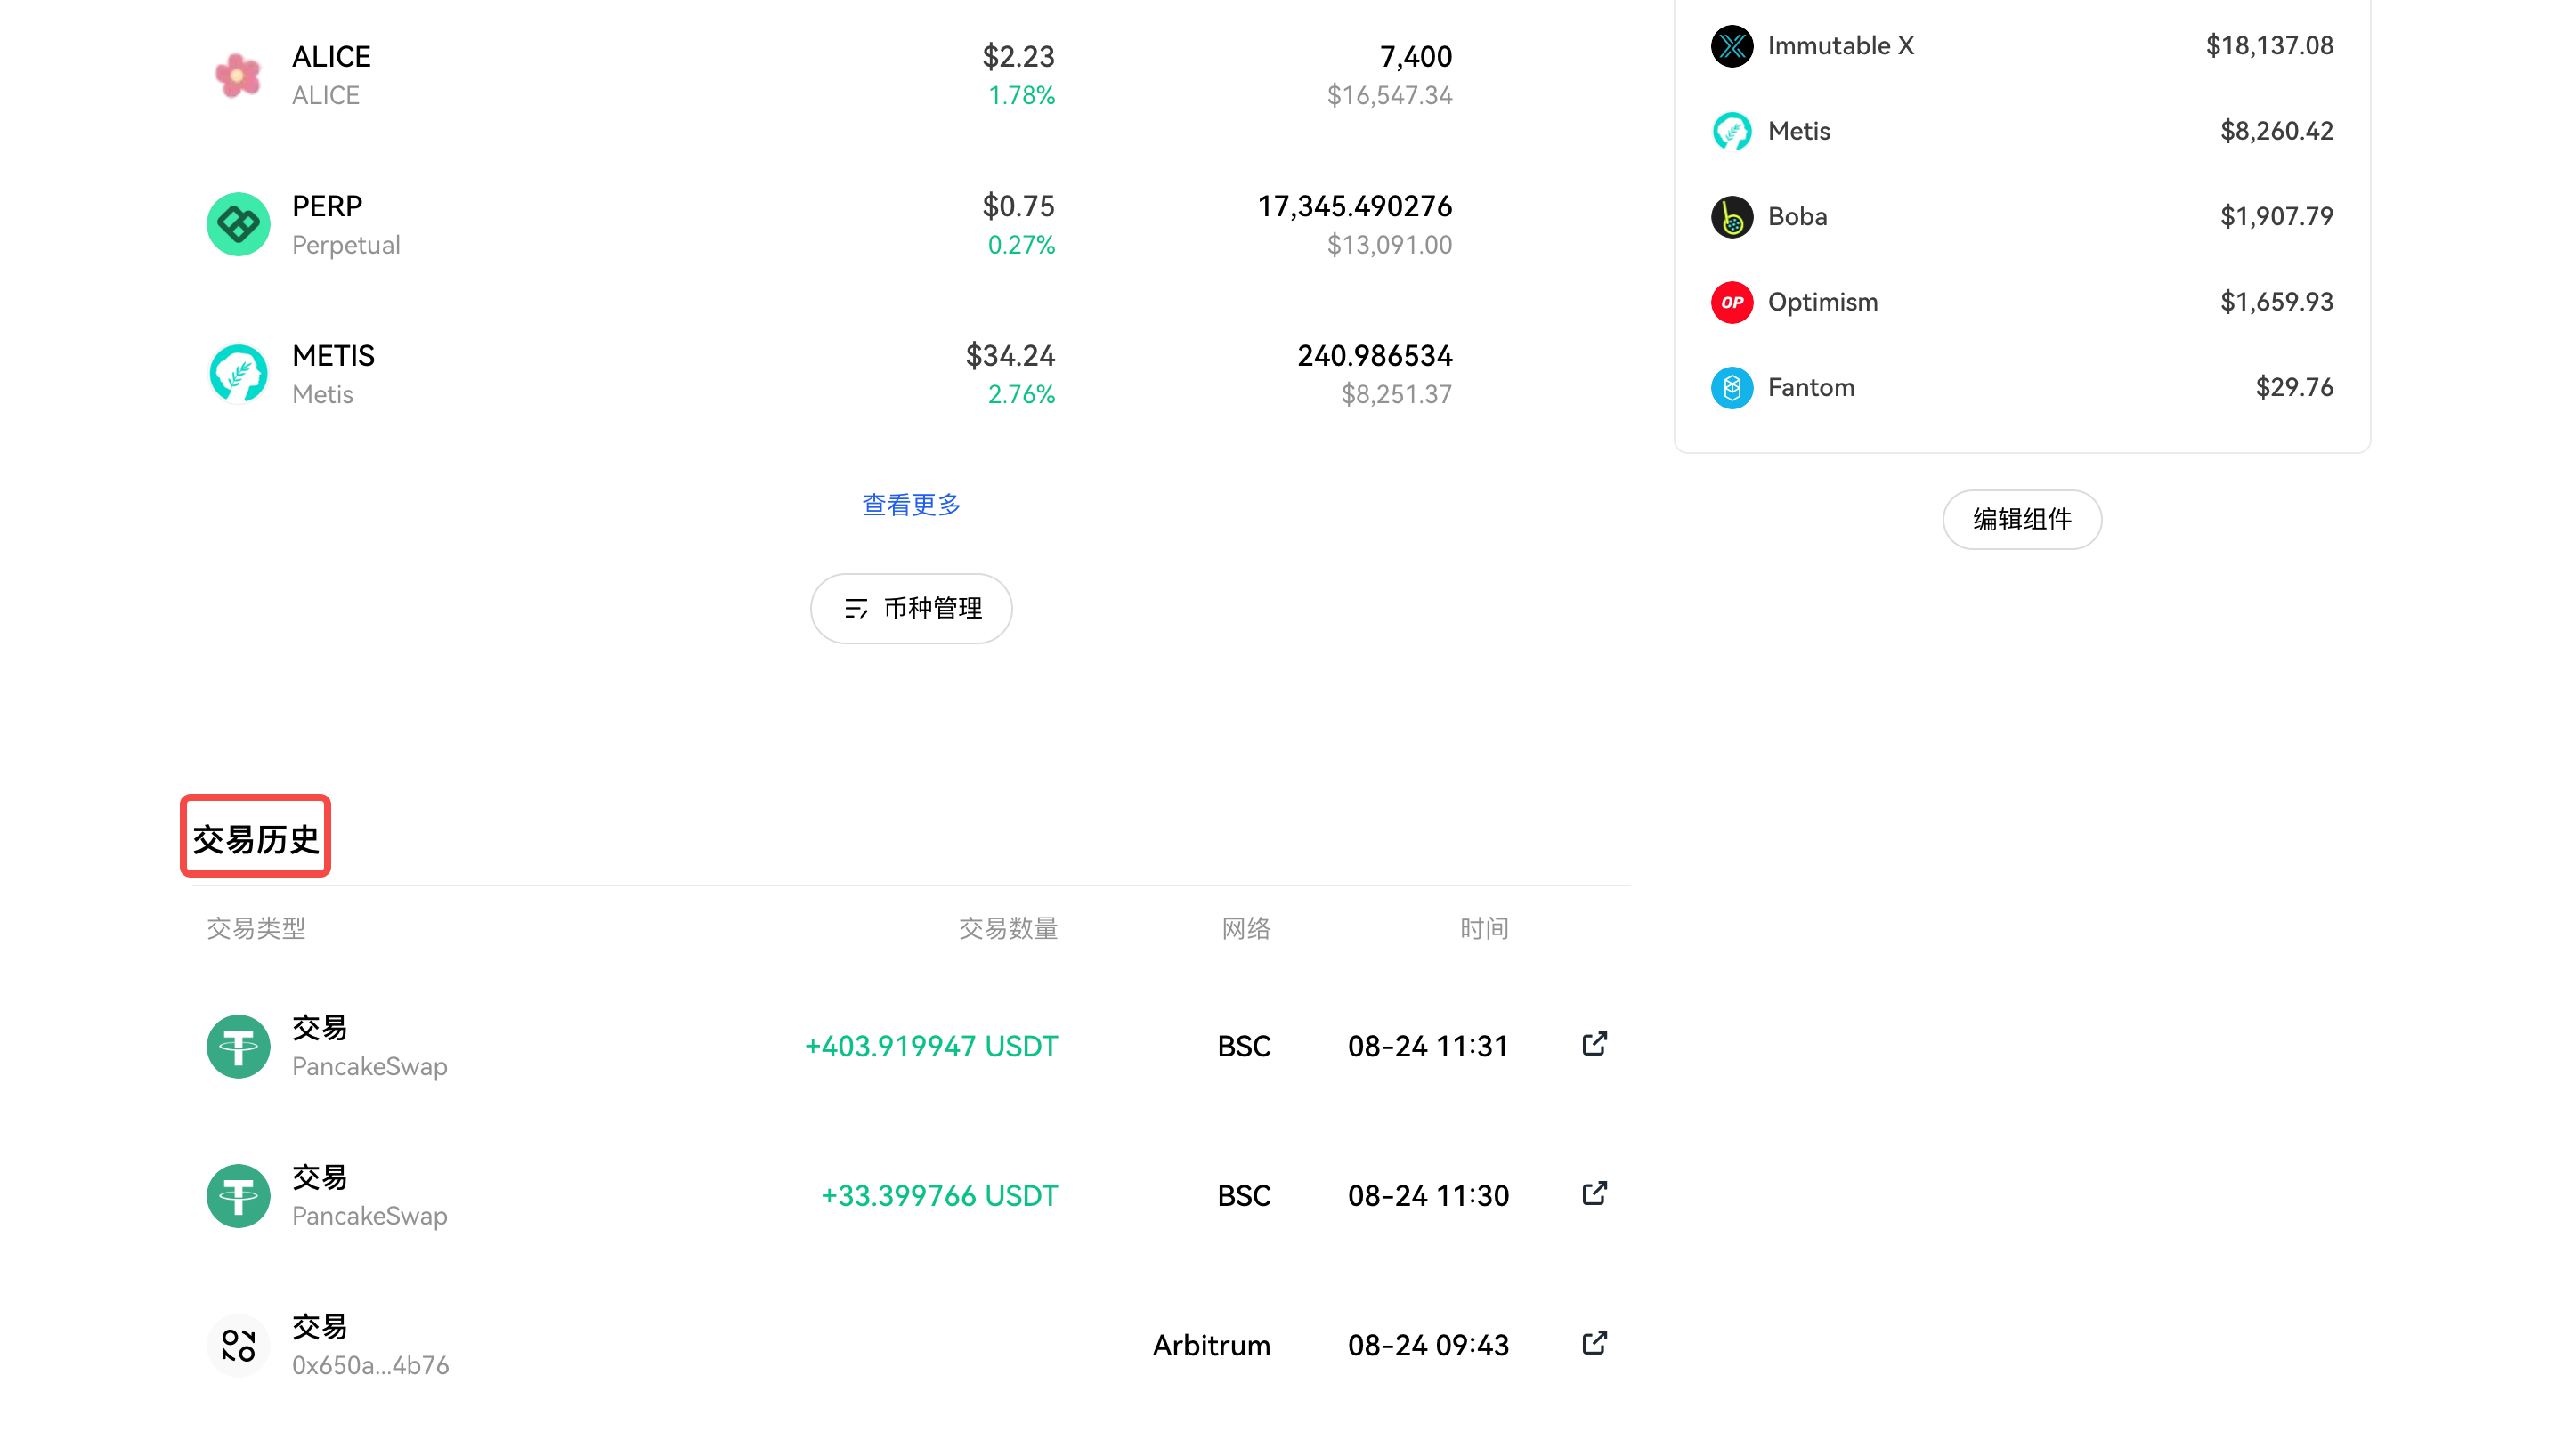Click the 网络 column header
The image size is (2564, 1456).
click(1246, 929)
